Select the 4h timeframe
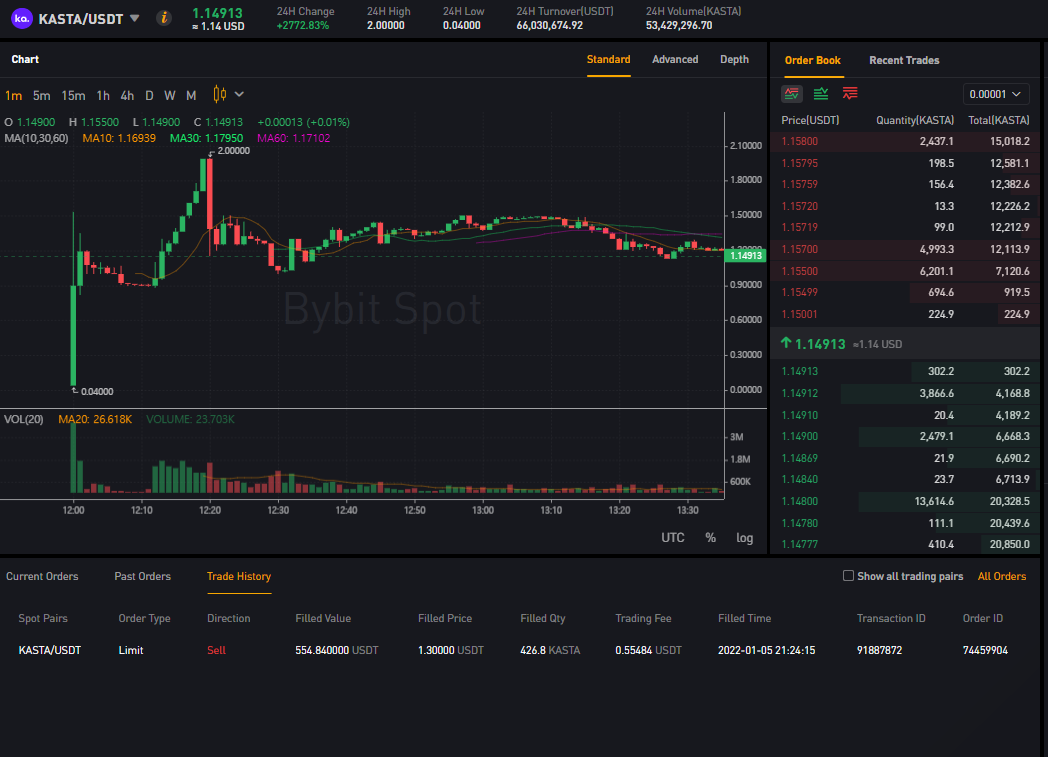The height and width of the screenshot is (757, 1048). click(x=127, y=96)
